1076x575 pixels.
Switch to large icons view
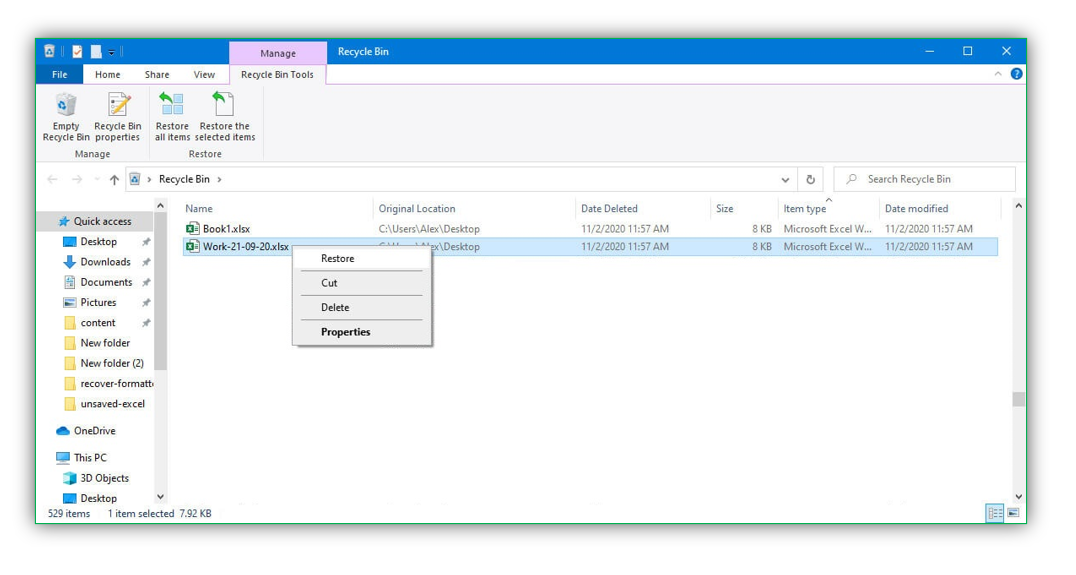click(x=1013, y=513)
